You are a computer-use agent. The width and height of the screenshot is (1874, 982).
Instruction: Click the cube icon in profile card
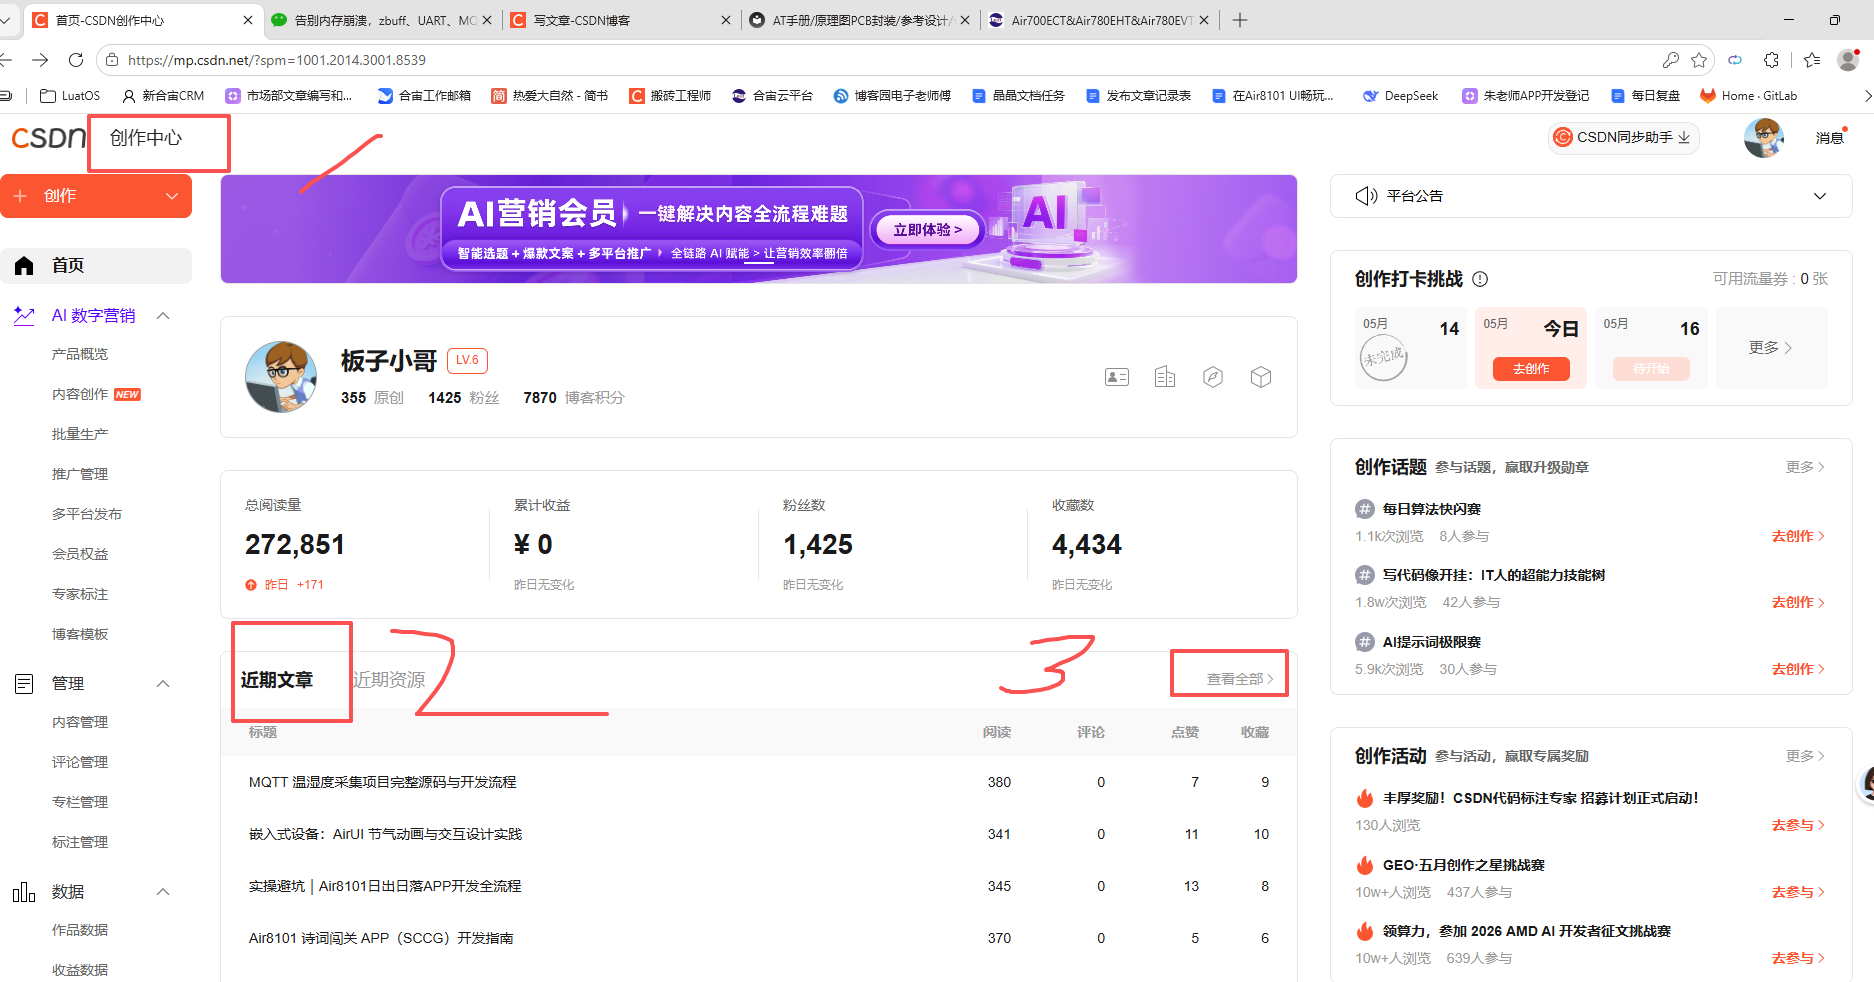tap(1261, 377)
